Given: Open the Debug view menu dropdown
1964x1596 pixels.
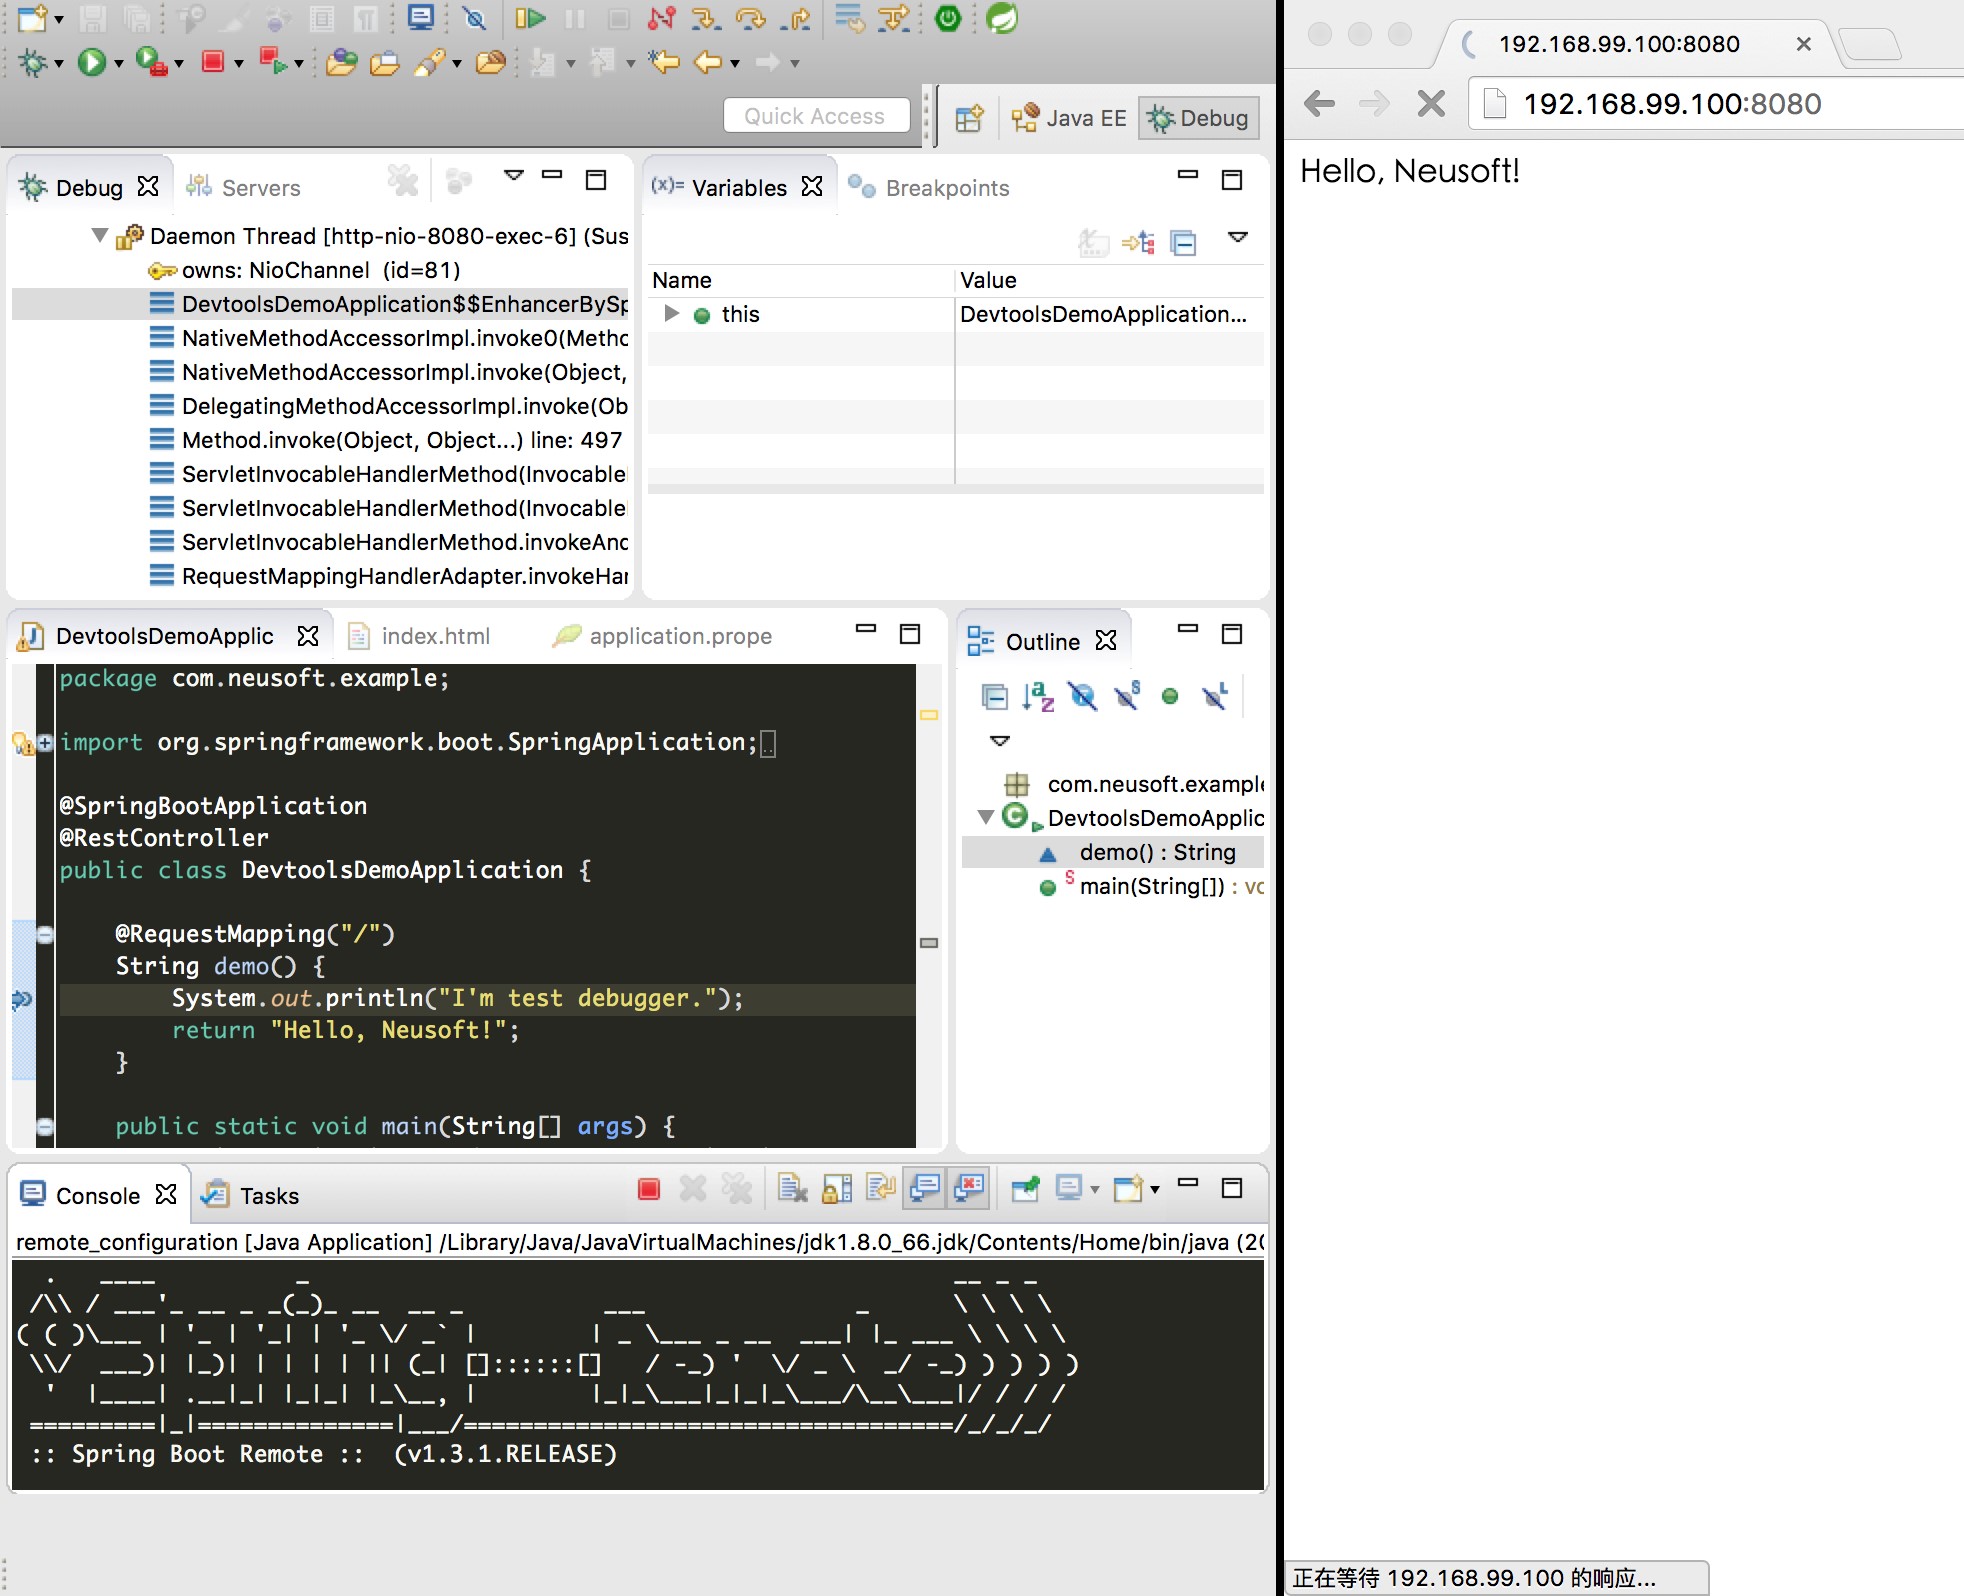Looking at the screenshot, I should click(x=514, y=175).
